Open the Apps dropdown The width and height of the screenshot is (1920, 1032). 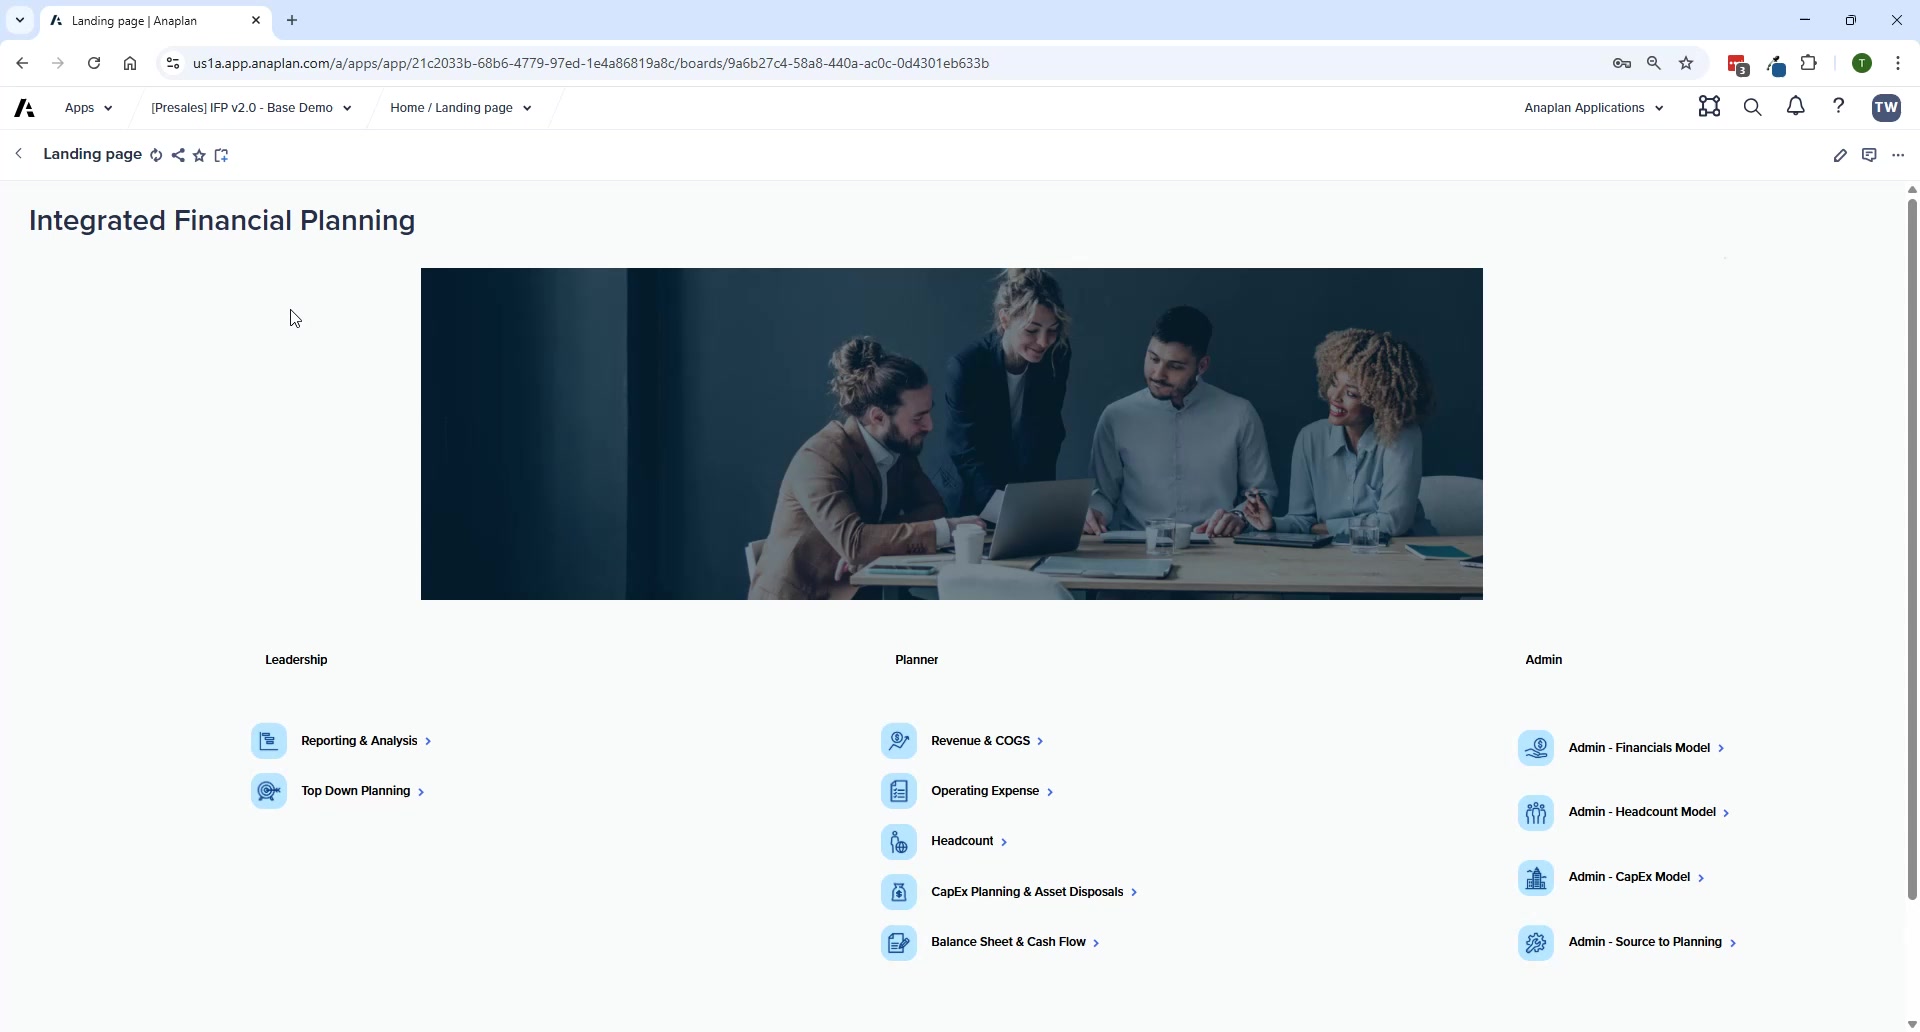click(x=88, y=108)
